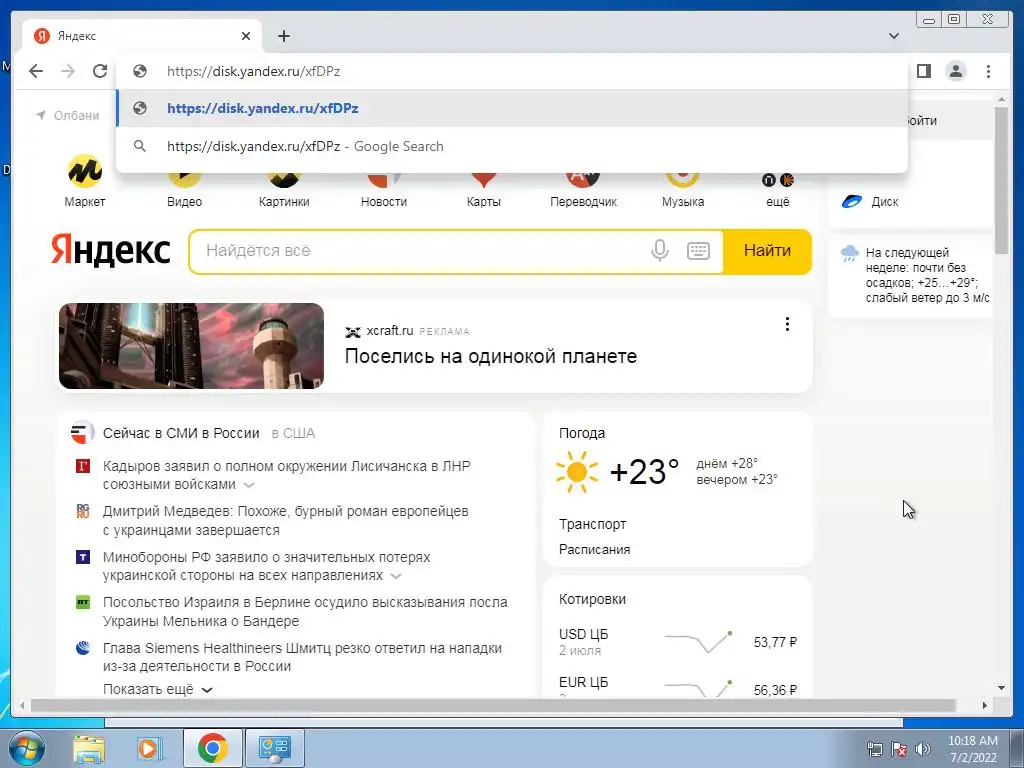Image resolution: width=1024 pixels, height=768 pixels.
Task: Start voice search with the microphone icon
Action: [x=660, y=251]
